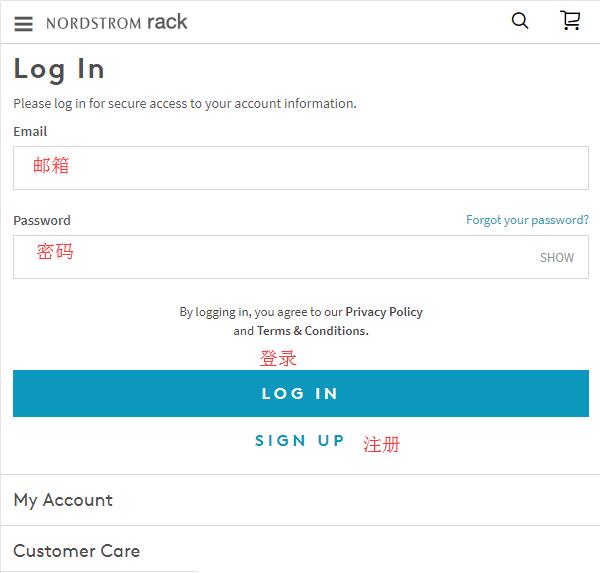This screenshot has height=573, width=600.
Task: Expand the My Account section
Action: [300, 500]
